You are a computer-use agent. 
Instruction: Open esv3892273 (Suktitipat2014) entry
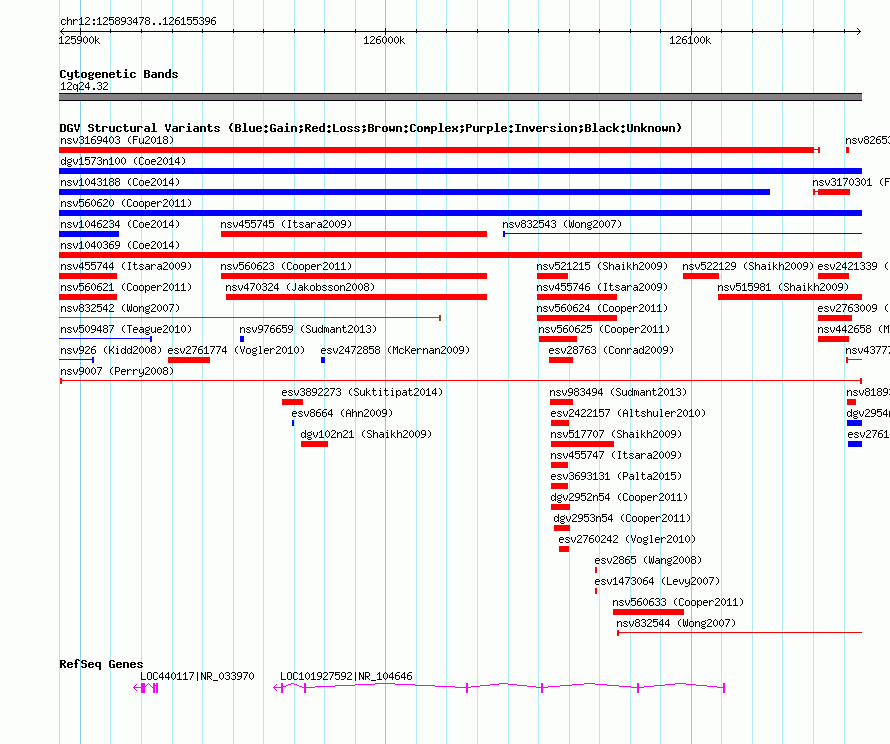point(362,392)
